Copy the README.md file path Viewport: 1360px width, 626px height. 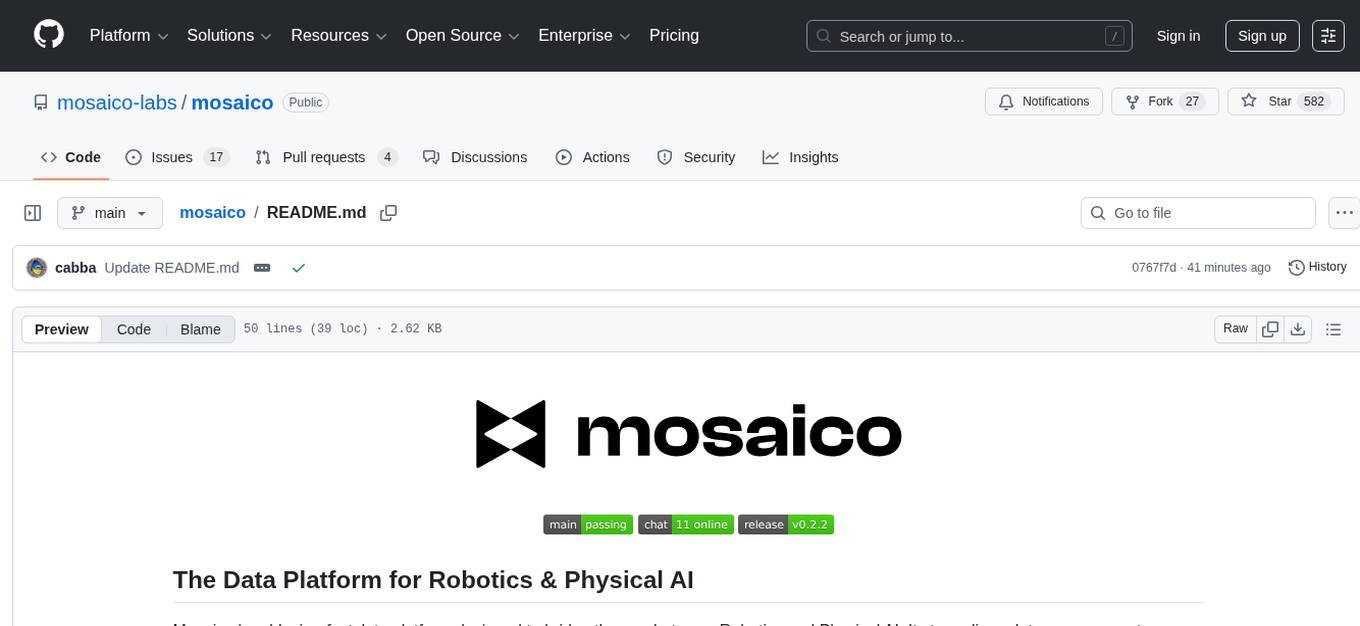coord(389,212)
